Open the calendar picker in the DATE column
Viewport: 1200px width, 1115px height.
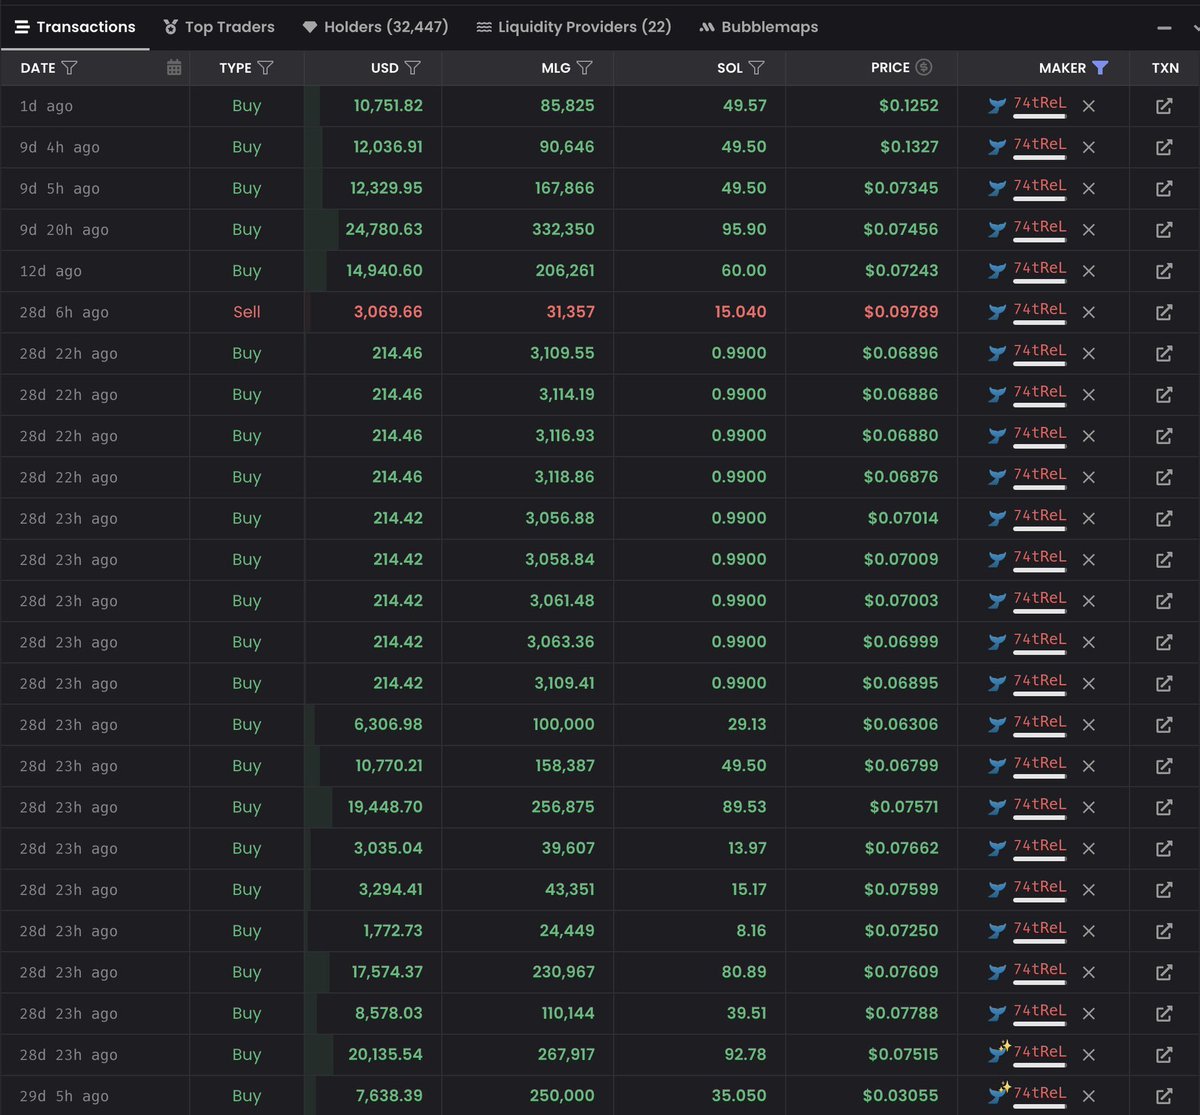[x=174, y=67]
